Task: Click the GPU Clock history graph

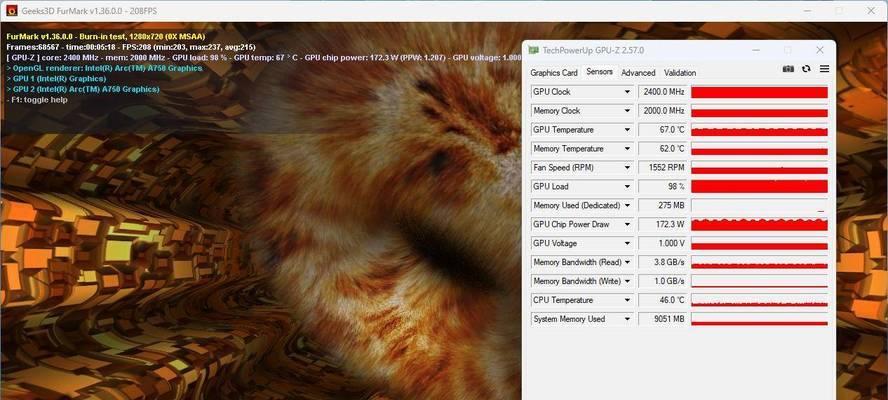Action: pos(759,92)
